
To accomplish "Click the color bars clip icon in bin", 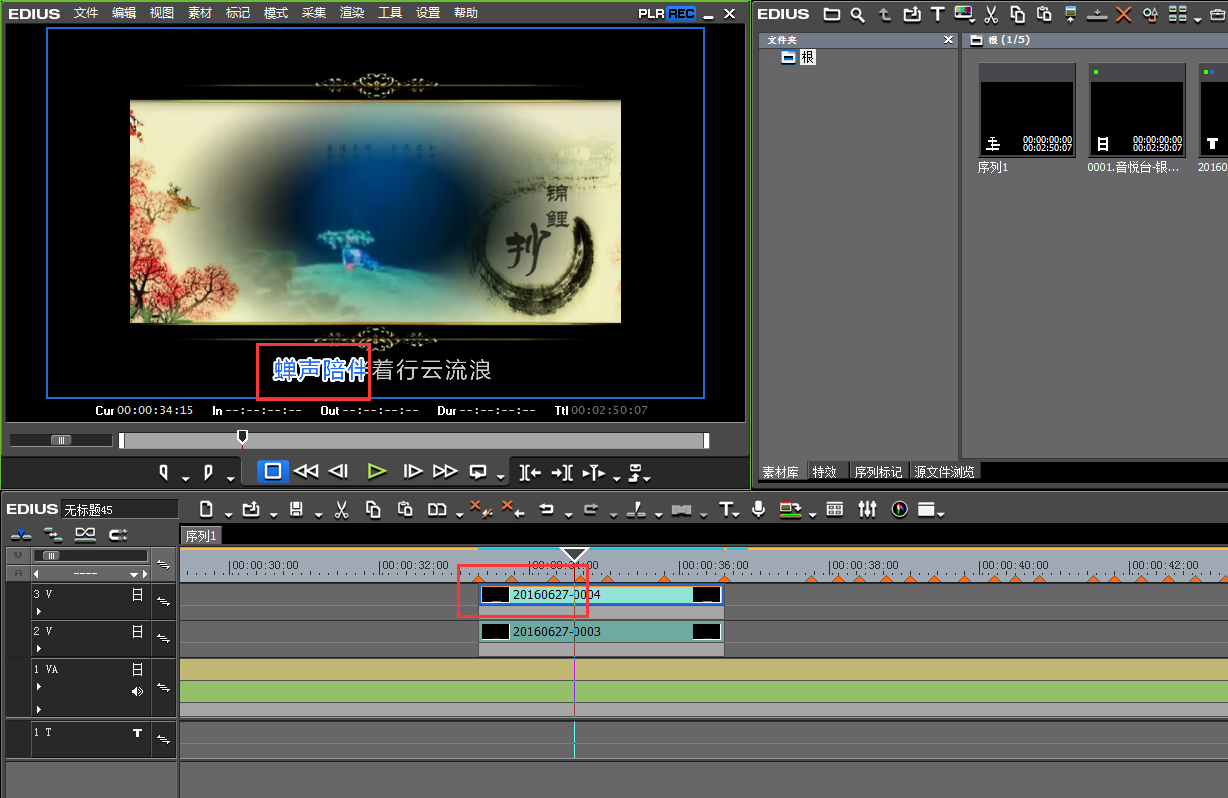I will tap(964, 14).
